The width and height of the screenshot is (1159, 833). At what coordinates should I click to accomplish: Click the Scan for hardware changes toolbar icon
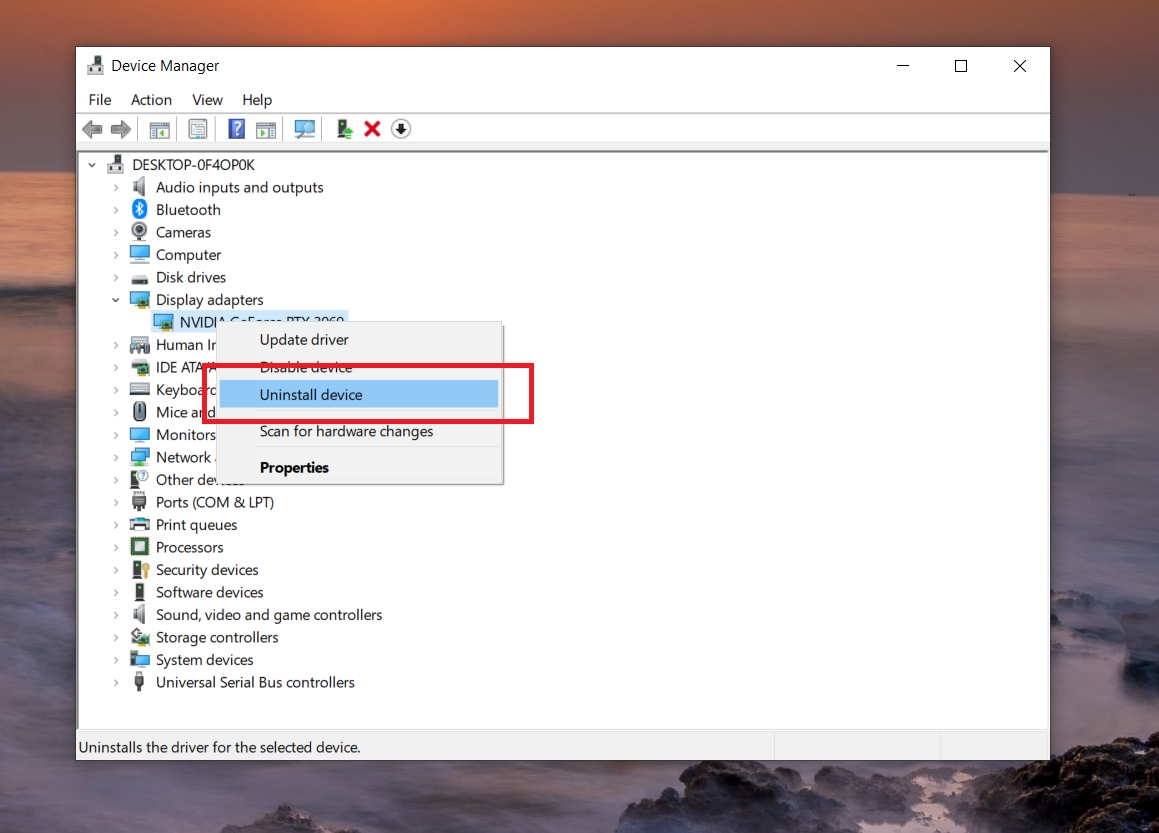point(304,128)
